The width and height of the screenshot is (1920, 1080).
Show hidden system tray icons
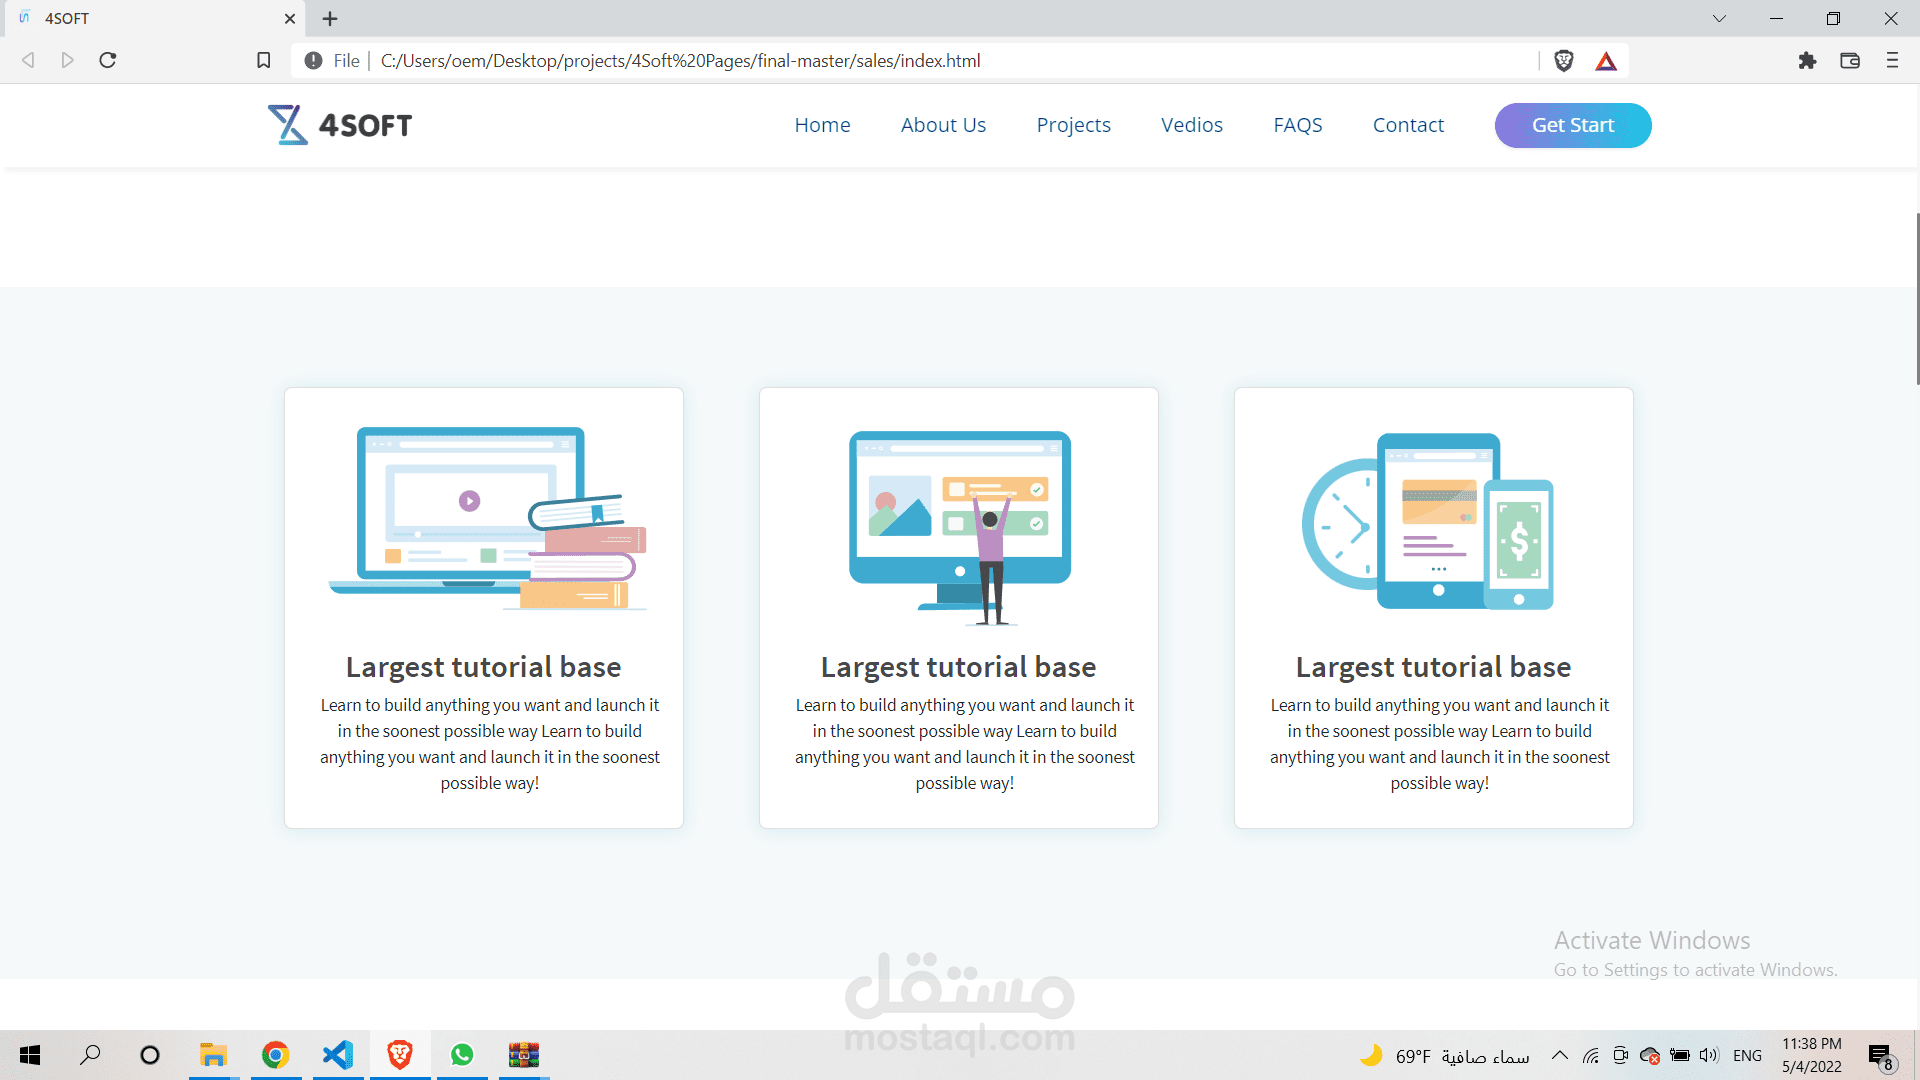1559,1055
